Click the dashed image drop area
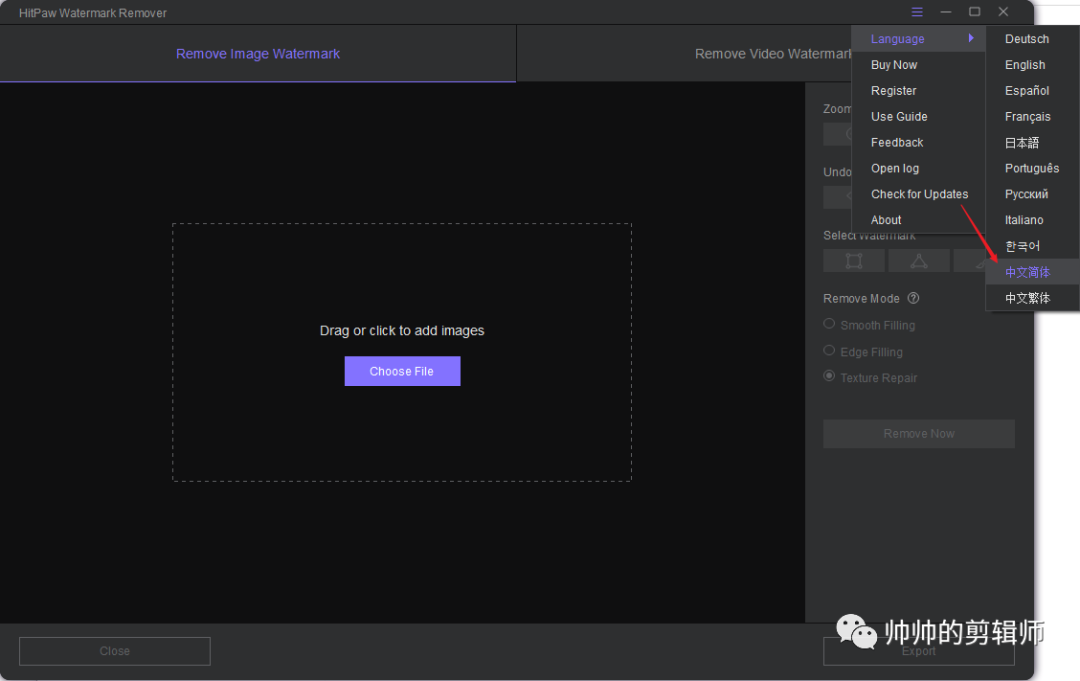The image size is (1080, 681). coord(402,352)
